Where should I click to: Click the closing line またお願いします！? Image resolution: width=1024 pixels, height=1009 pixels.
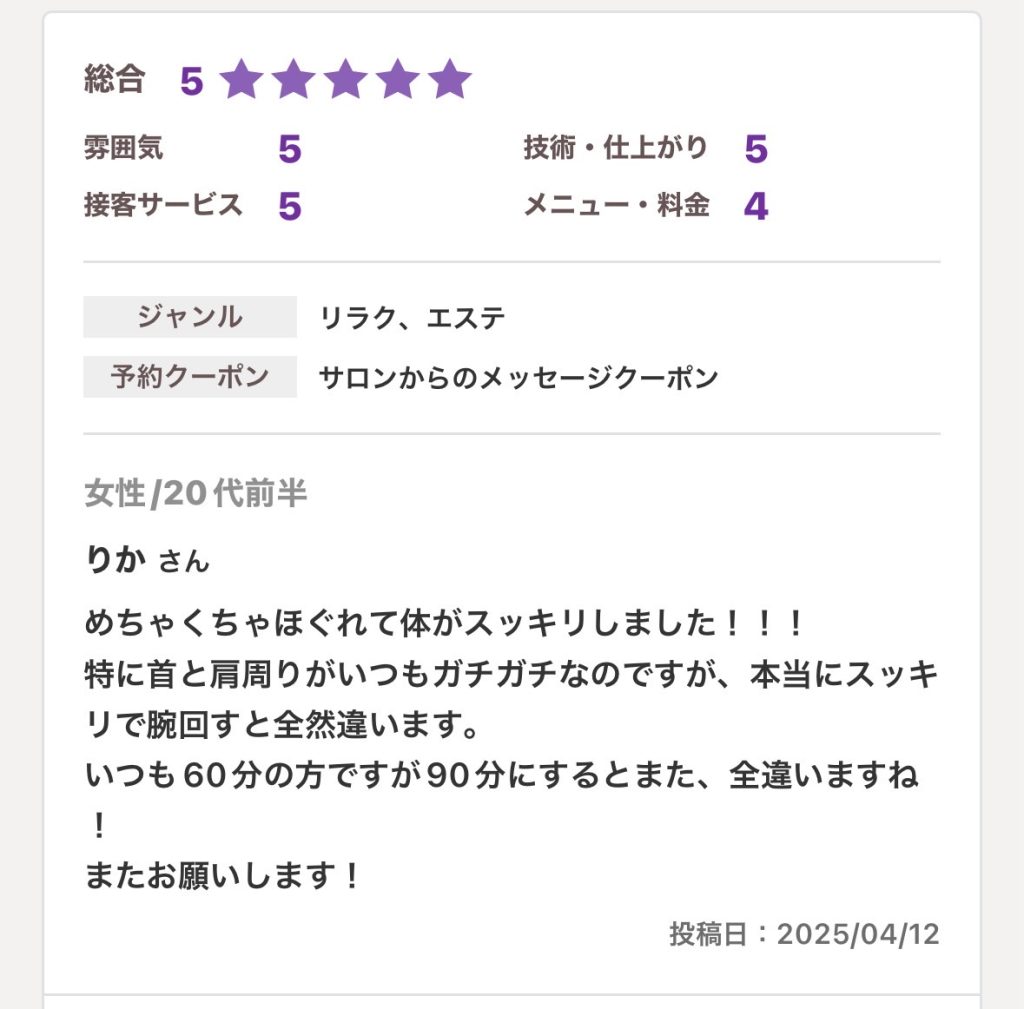[222, 875]
